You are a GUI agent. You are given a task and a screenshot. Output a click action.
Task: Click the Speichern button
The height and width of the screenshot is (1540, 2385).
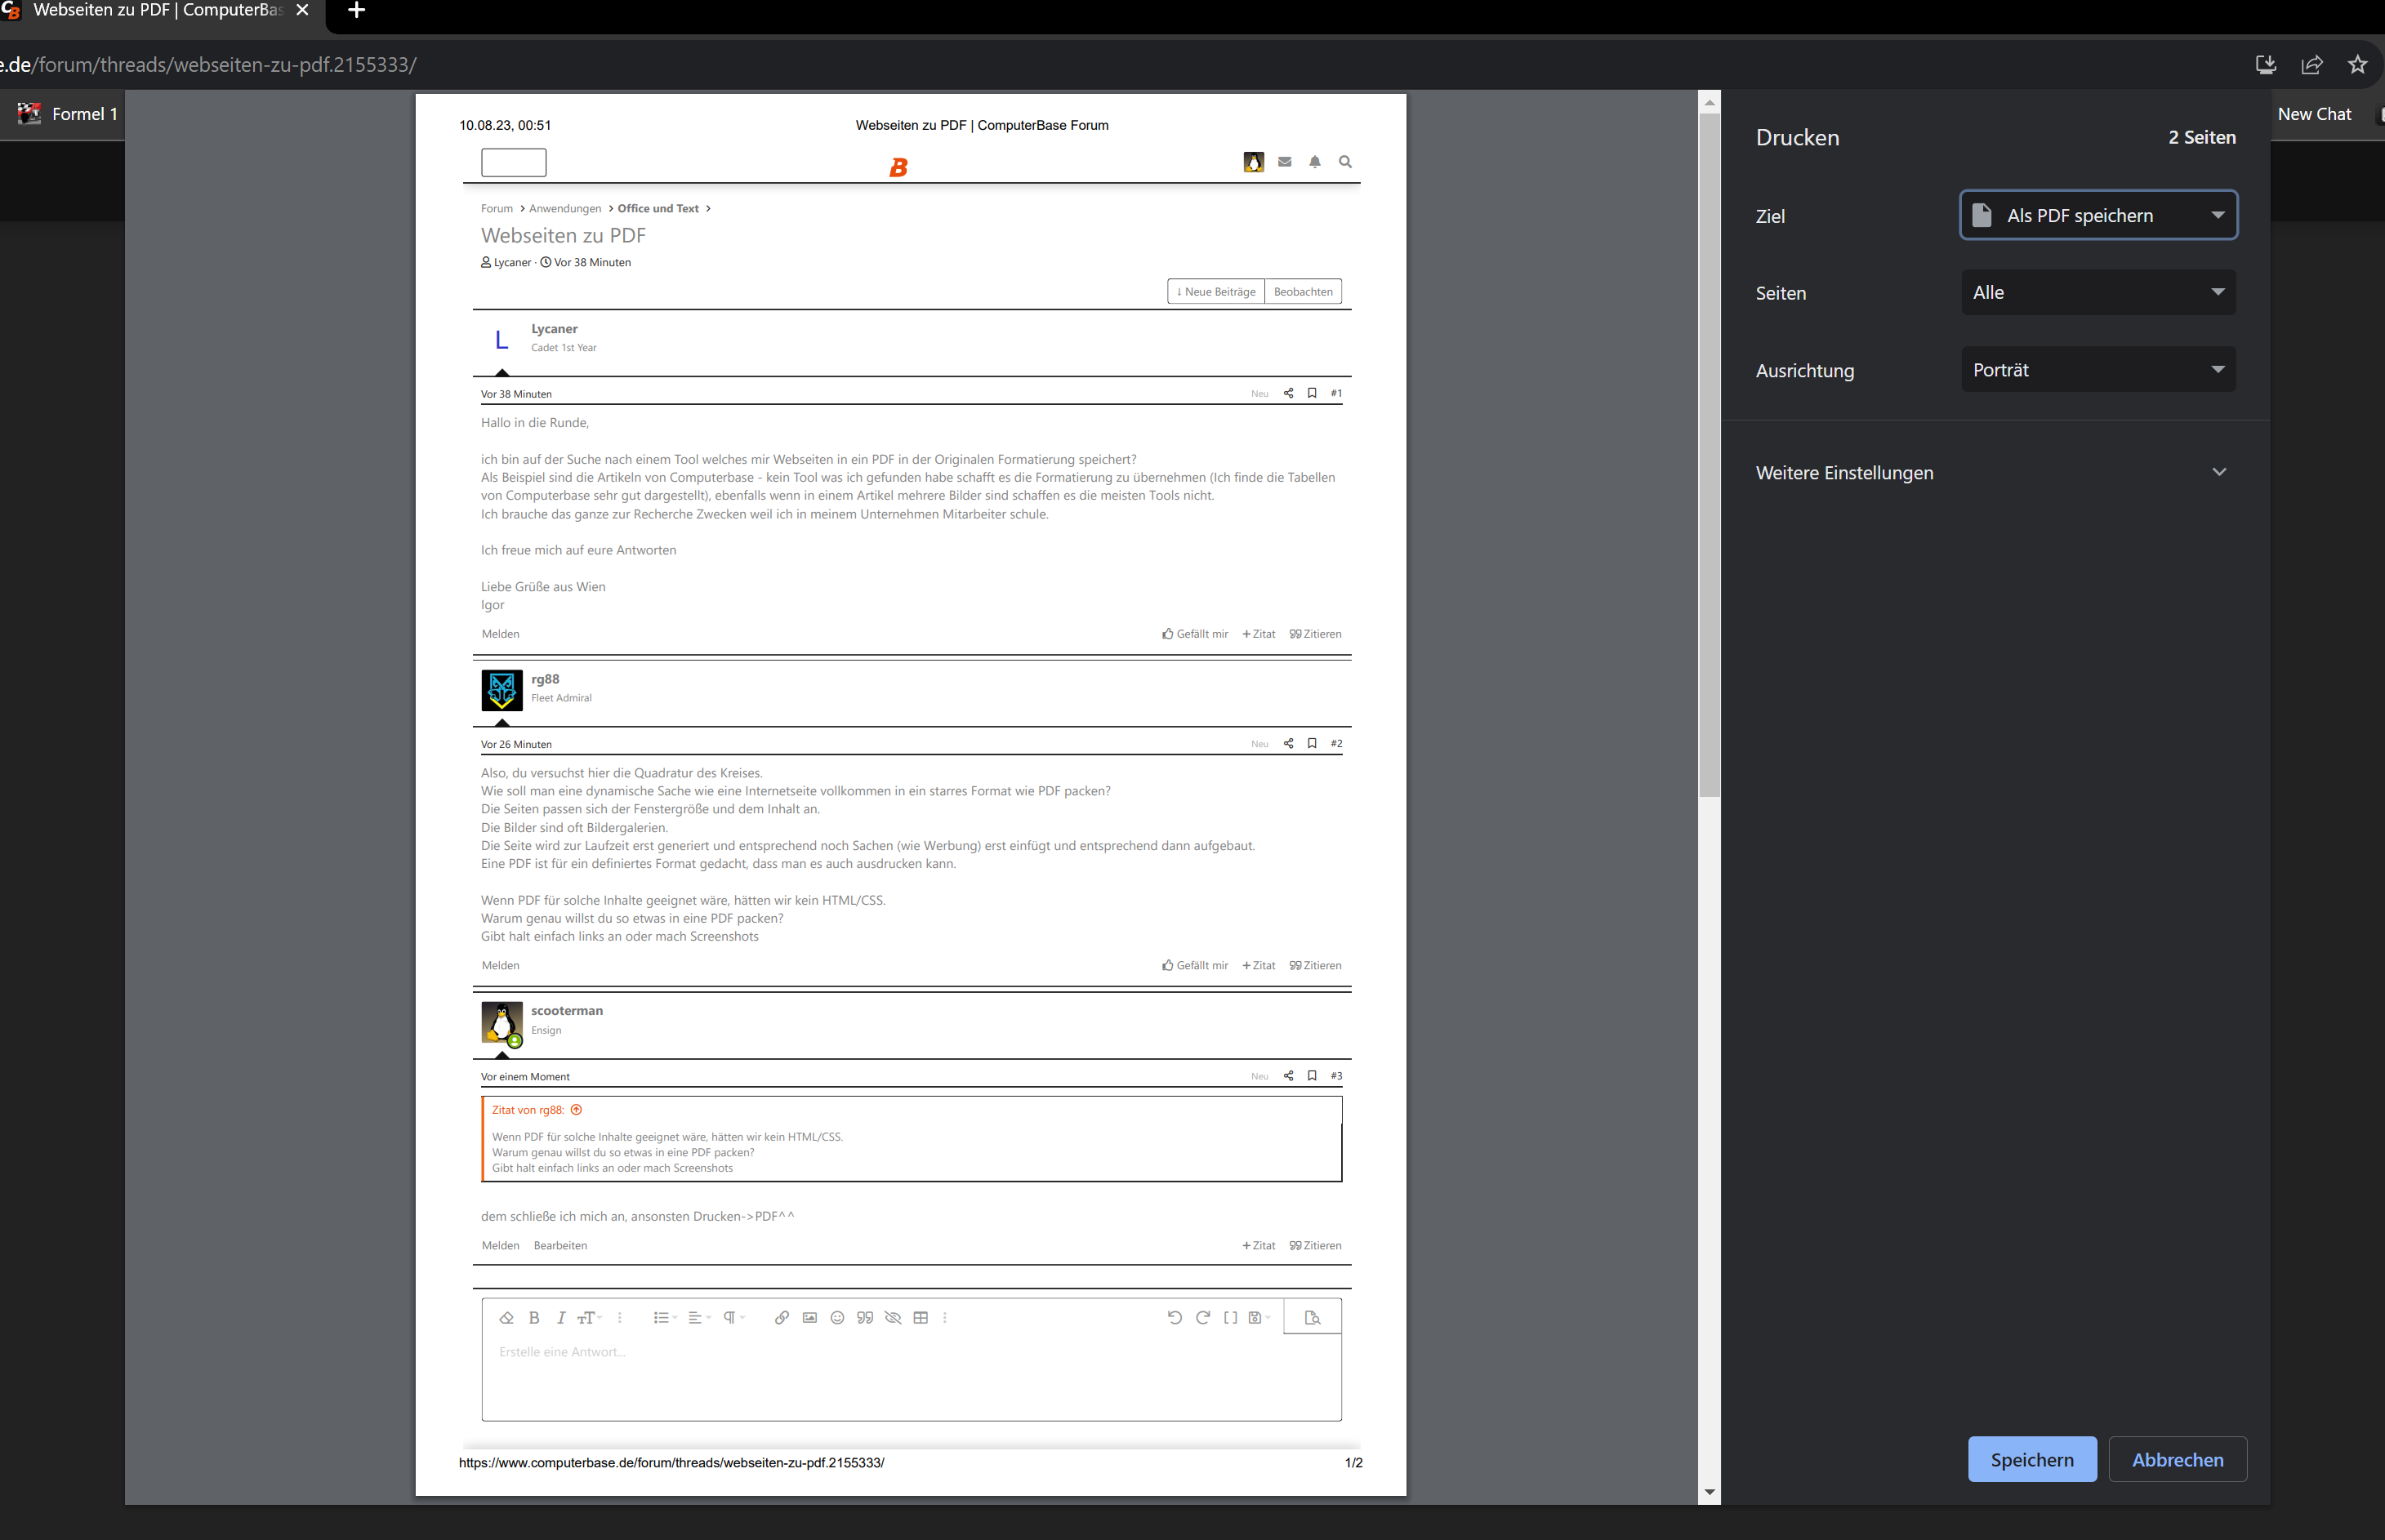(2031, 1460)
